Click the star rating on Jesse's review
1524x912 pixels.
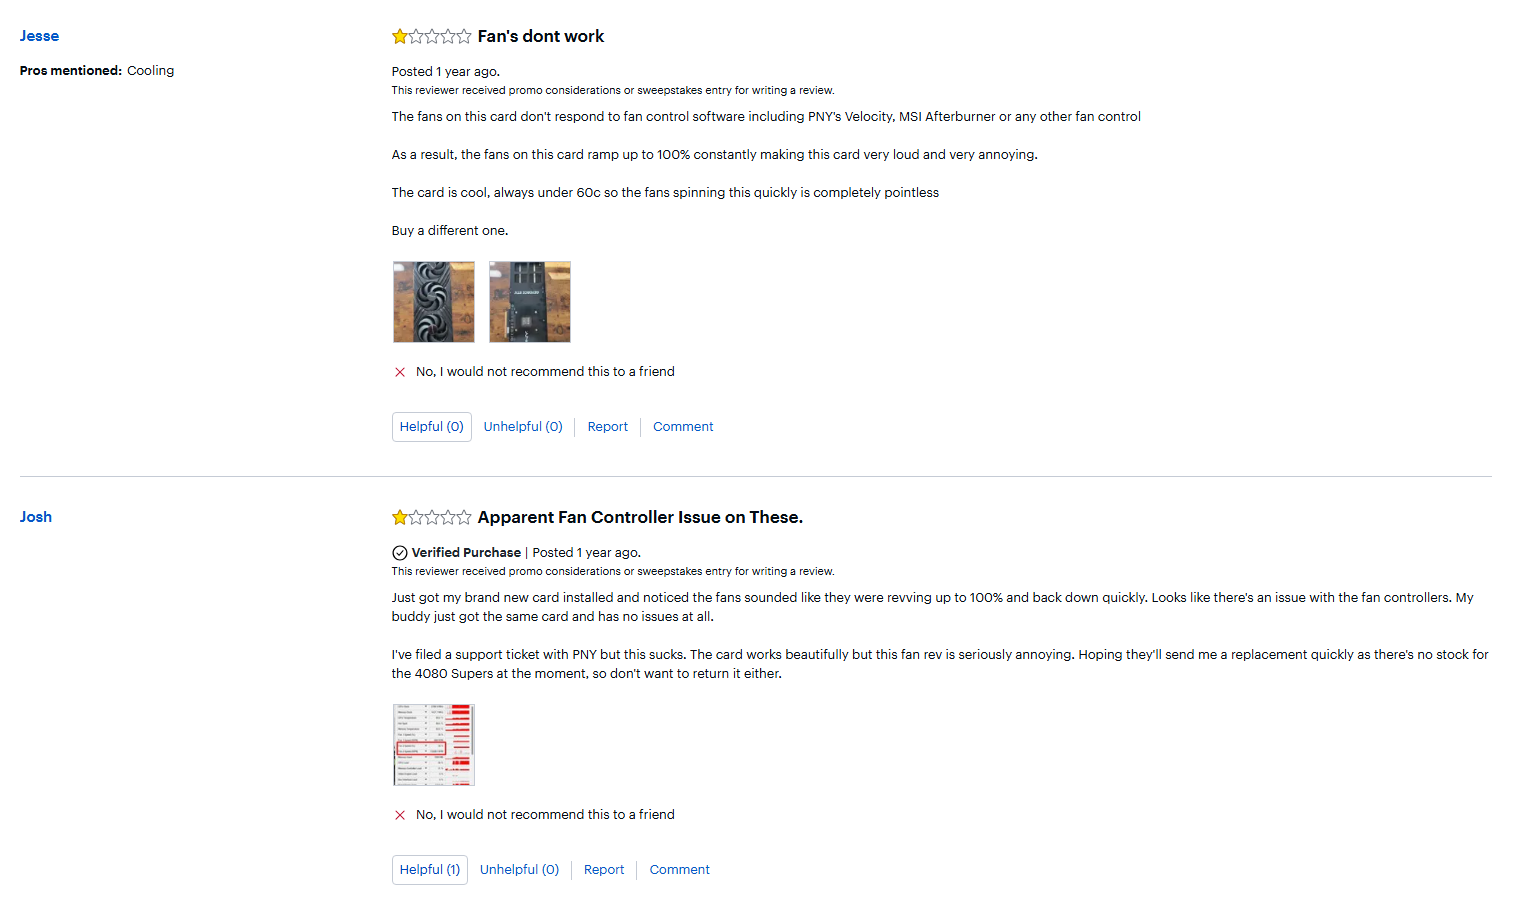[431, 37]
